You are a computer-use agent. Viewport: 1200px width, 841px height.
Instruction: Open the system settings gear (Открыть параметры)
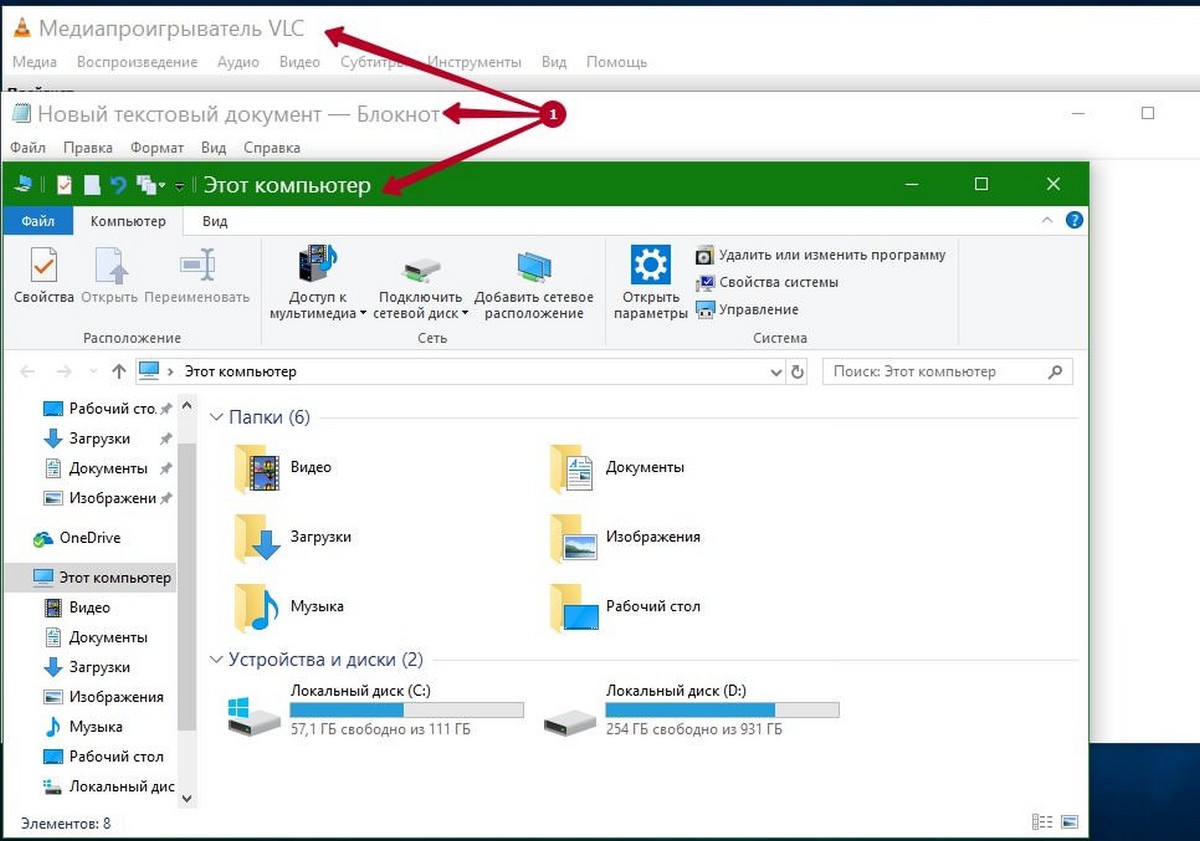point(650,267)
